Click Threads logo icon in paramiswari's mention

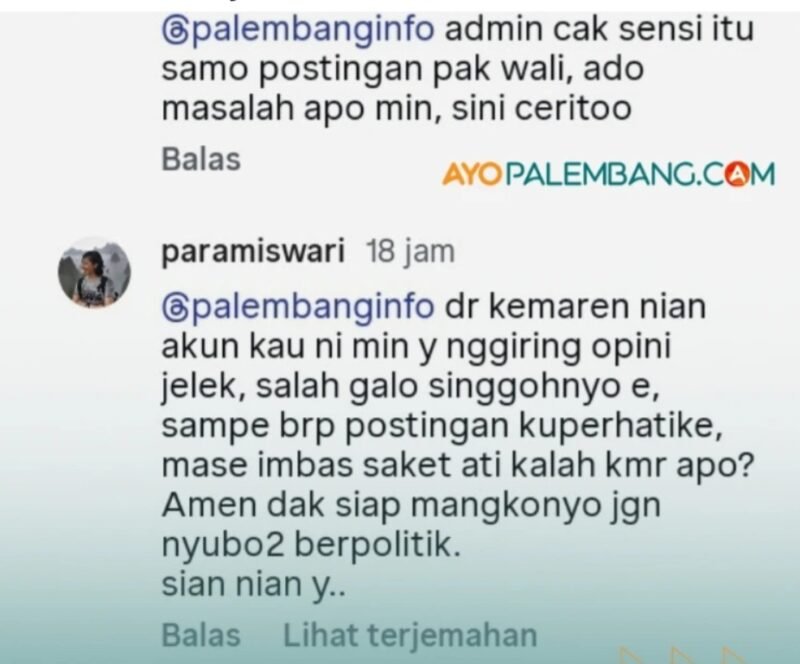coord(175,308)
